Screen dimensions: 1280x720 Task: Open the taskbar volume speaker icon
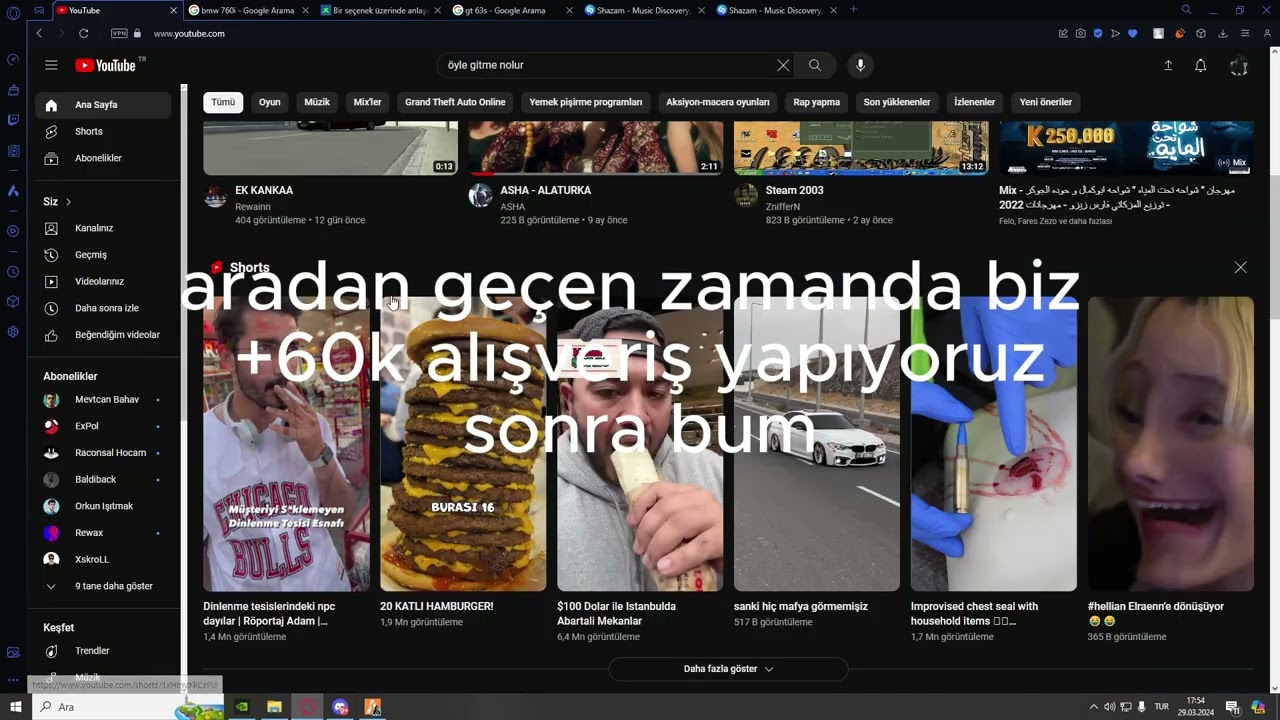1109,707
